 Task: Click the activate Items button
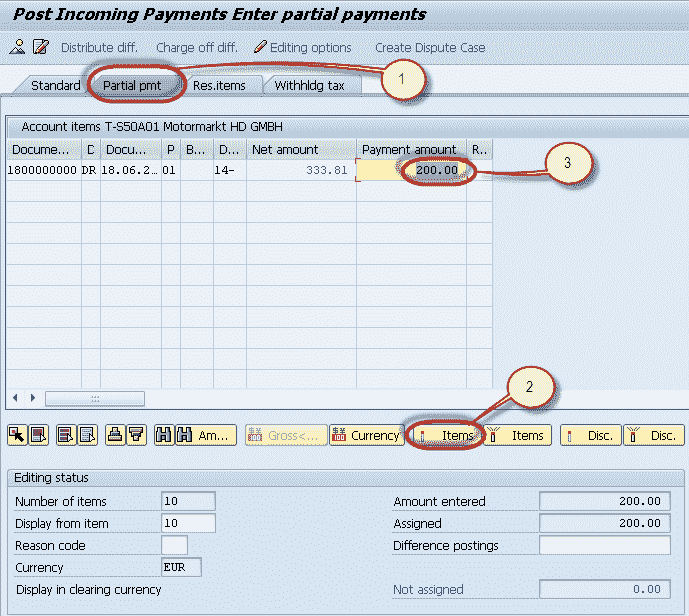pos(446,435)
